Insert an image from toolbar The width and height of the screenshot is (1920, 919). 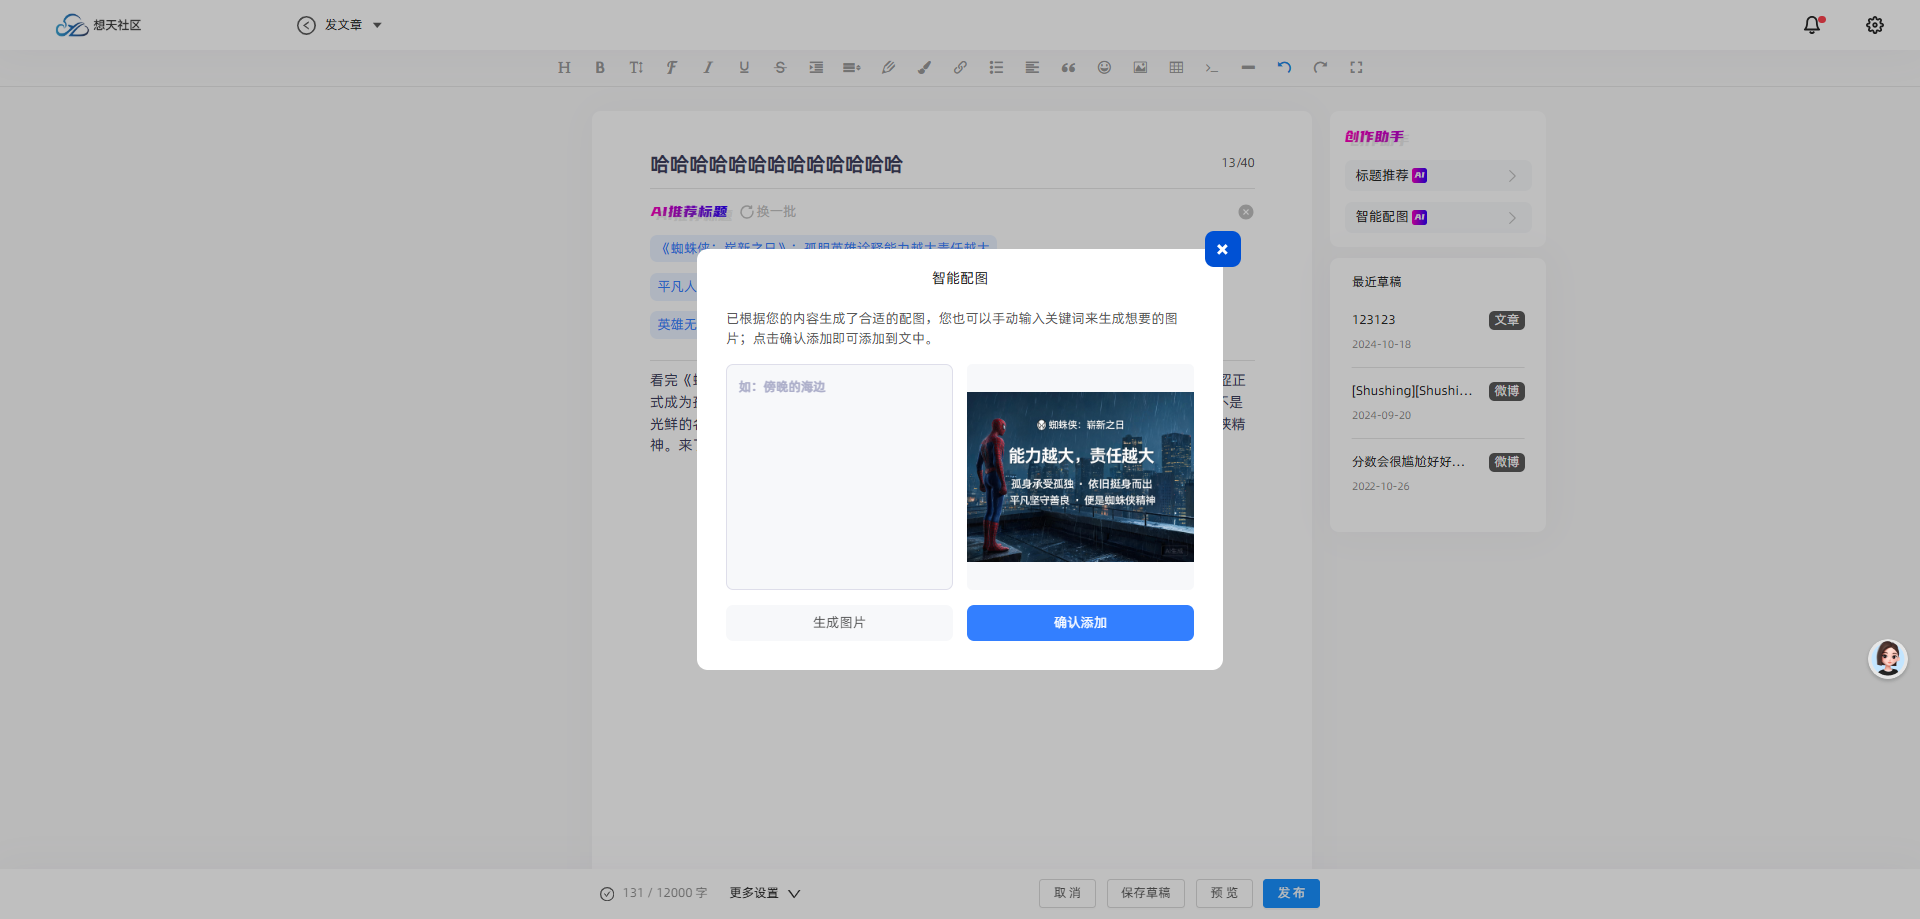1140,67
